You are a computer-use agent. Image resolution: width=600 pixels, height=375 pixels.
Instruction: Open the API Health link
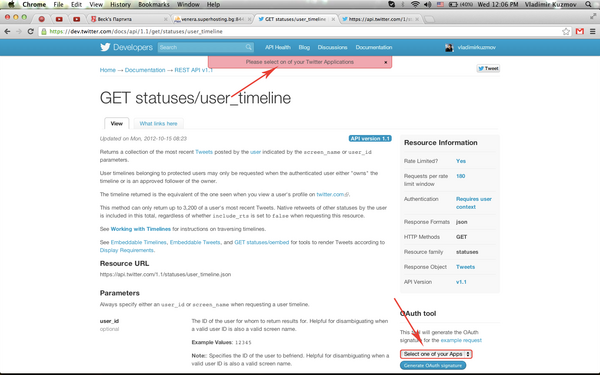(x=278, y=47)
